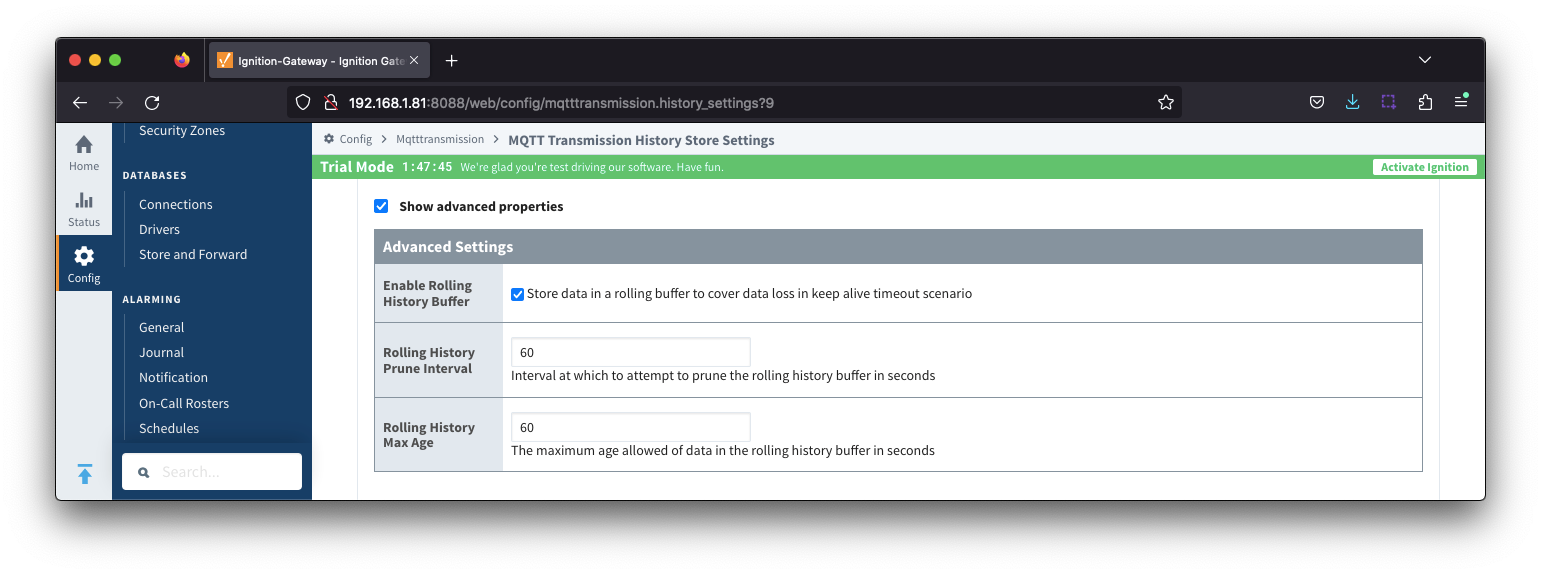Viewport: 1541px width, 574px height.
Task: Toggle Enable Rolling History Buffer checkbox
Action: click(x=517, y=294)
